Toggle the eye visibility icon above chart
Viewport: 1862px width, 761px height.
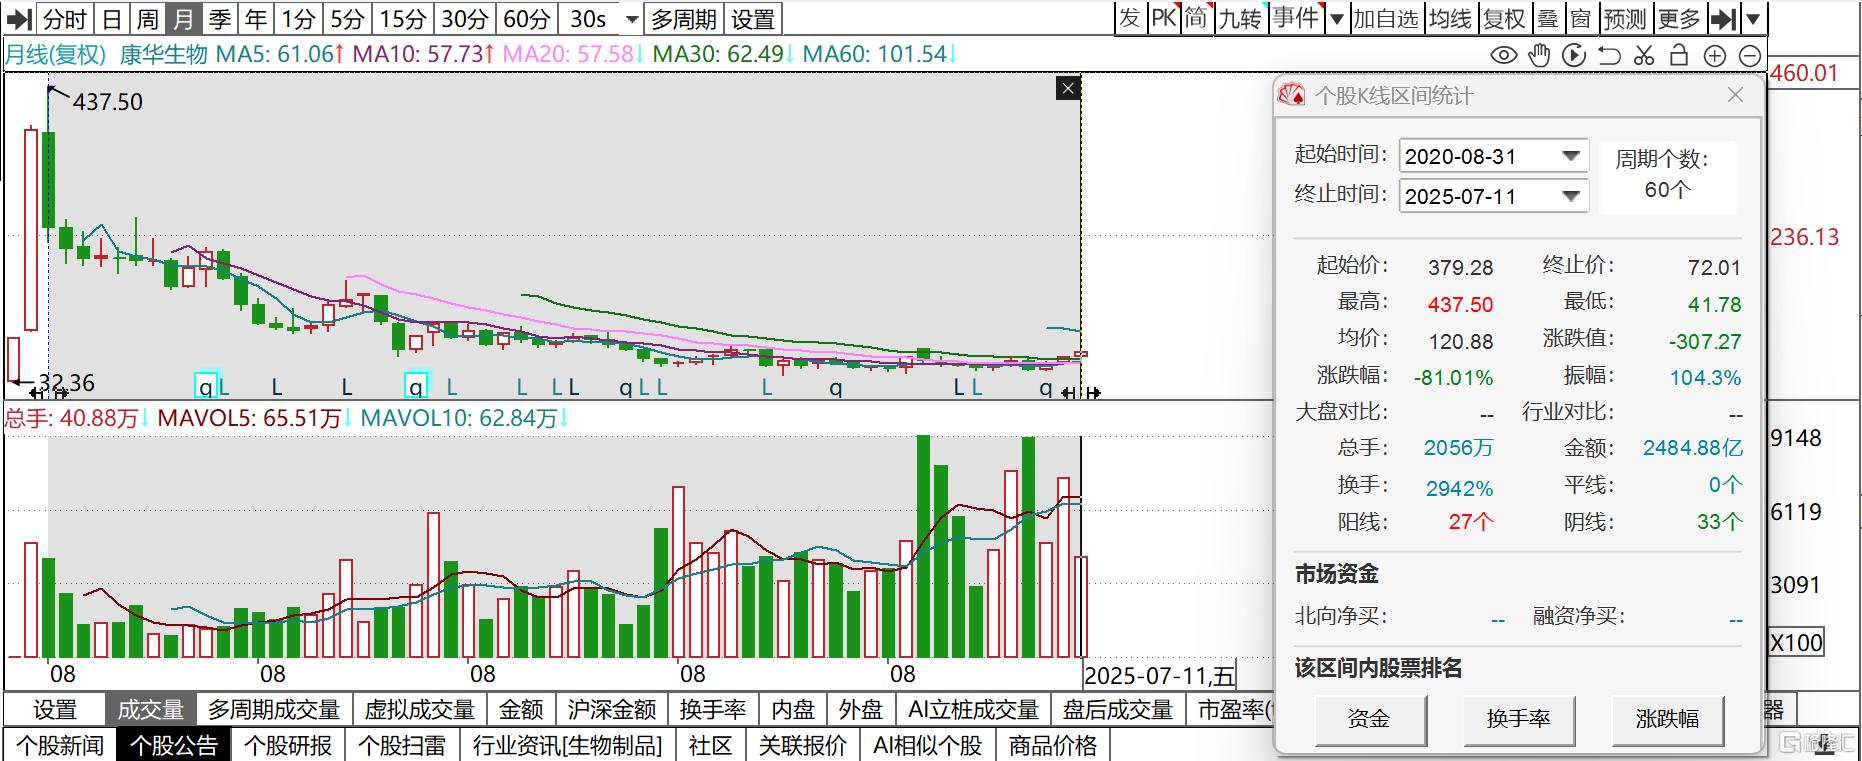[1503, 56]
